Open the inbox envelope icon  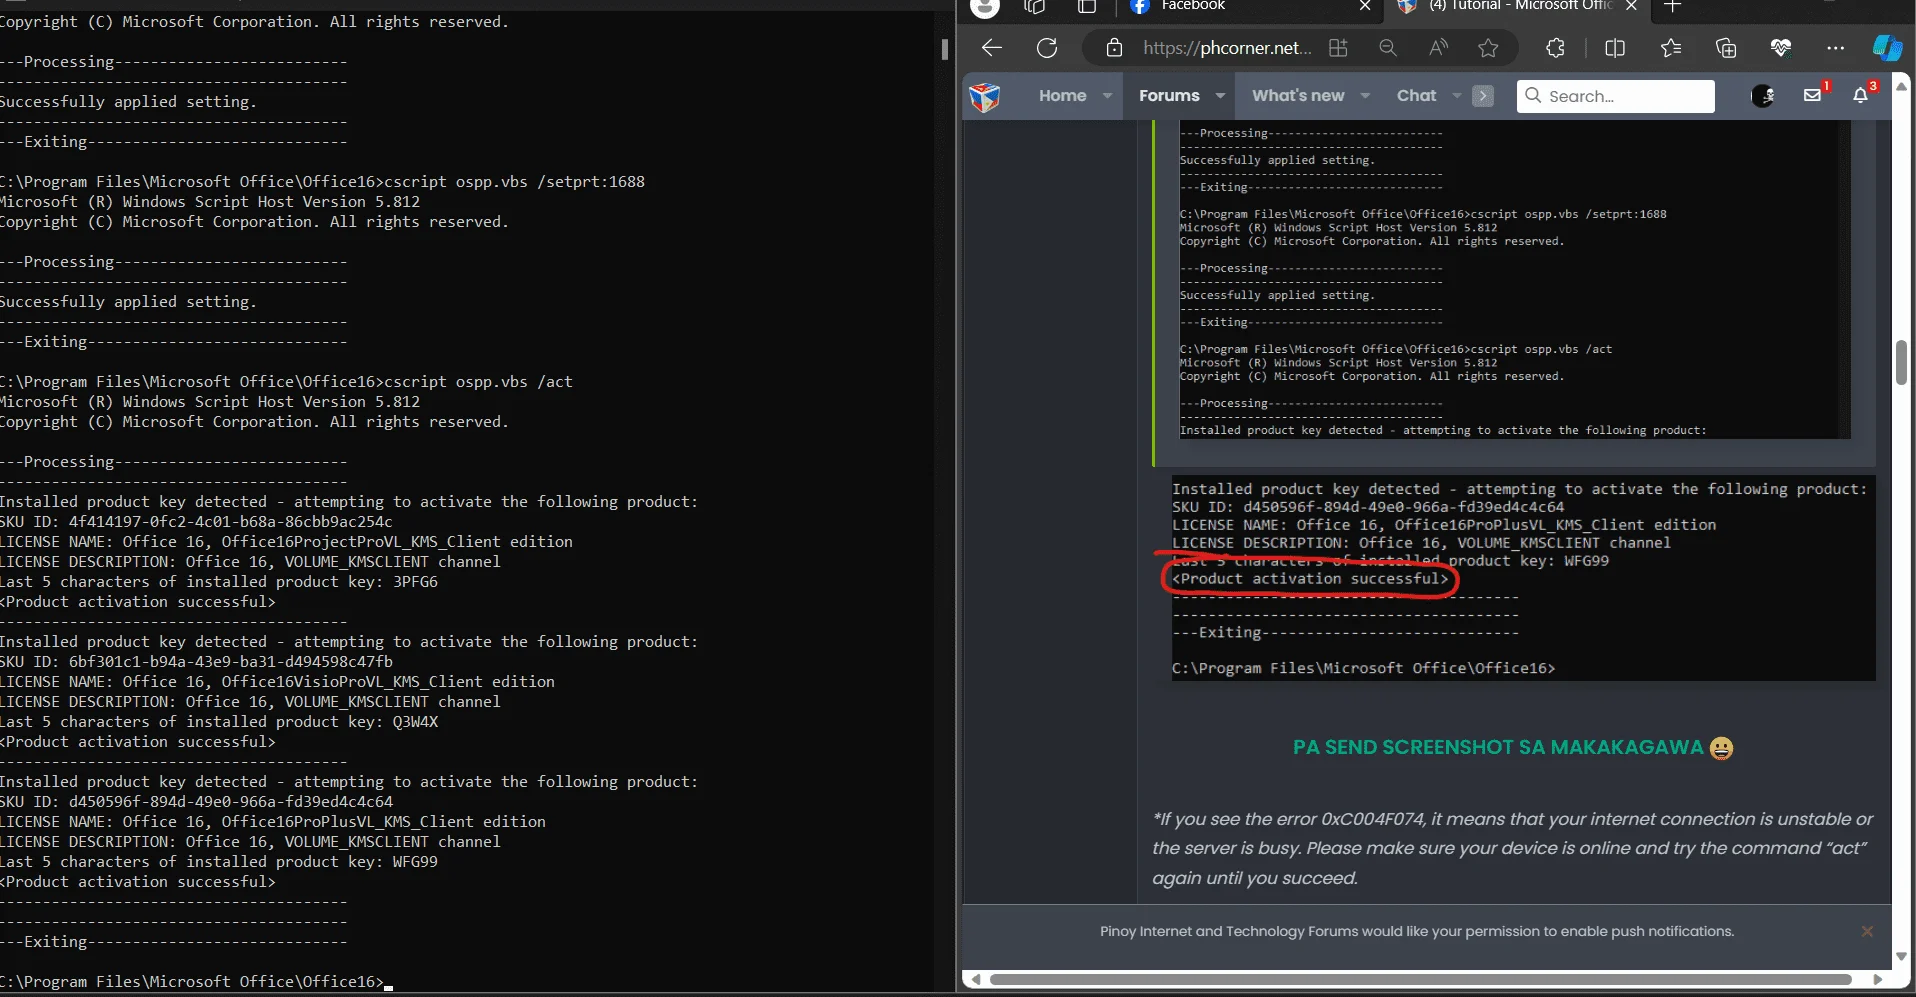[x=1812, y=95]
